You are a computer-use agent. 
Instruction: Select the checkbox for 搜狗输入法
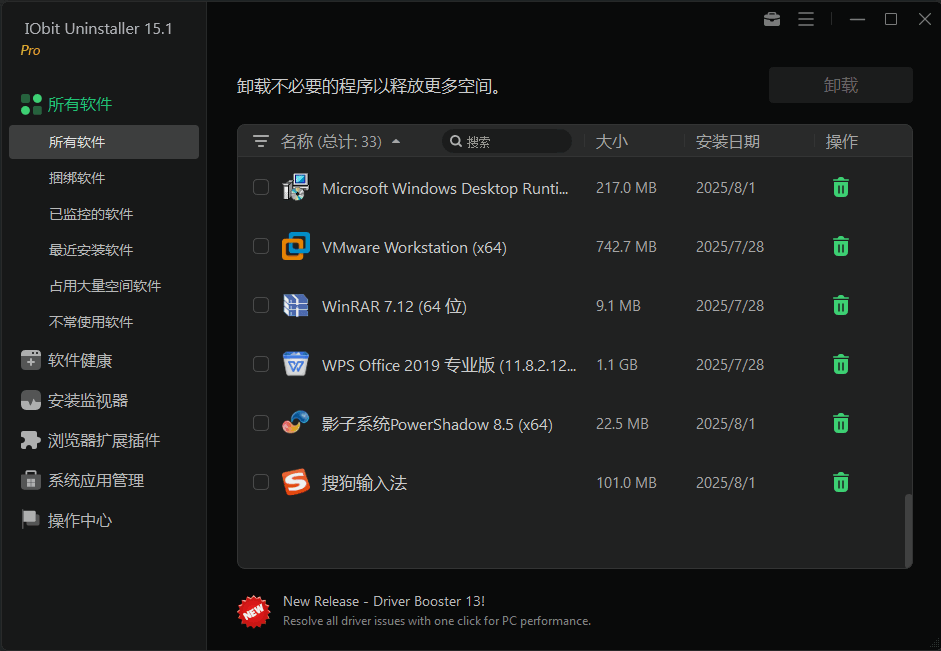(x=261, y=483)
